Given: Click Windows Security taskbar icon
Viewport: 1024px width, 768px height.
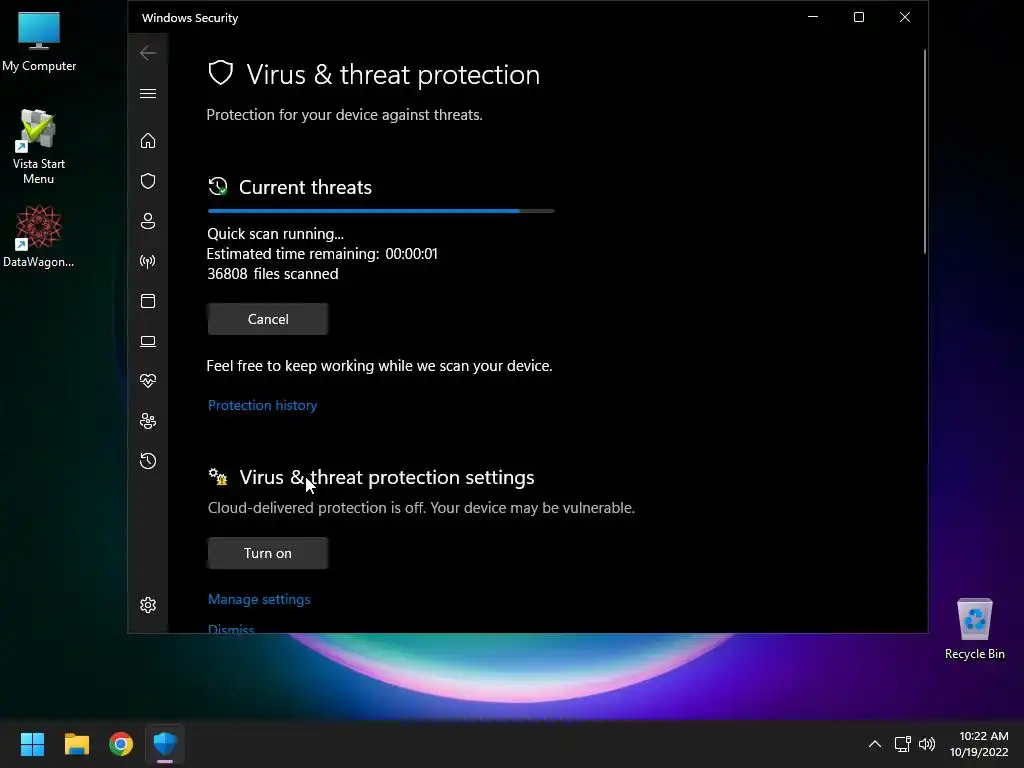Looking at the screenshot, I should pyautogui.click(x=165, y=744).
